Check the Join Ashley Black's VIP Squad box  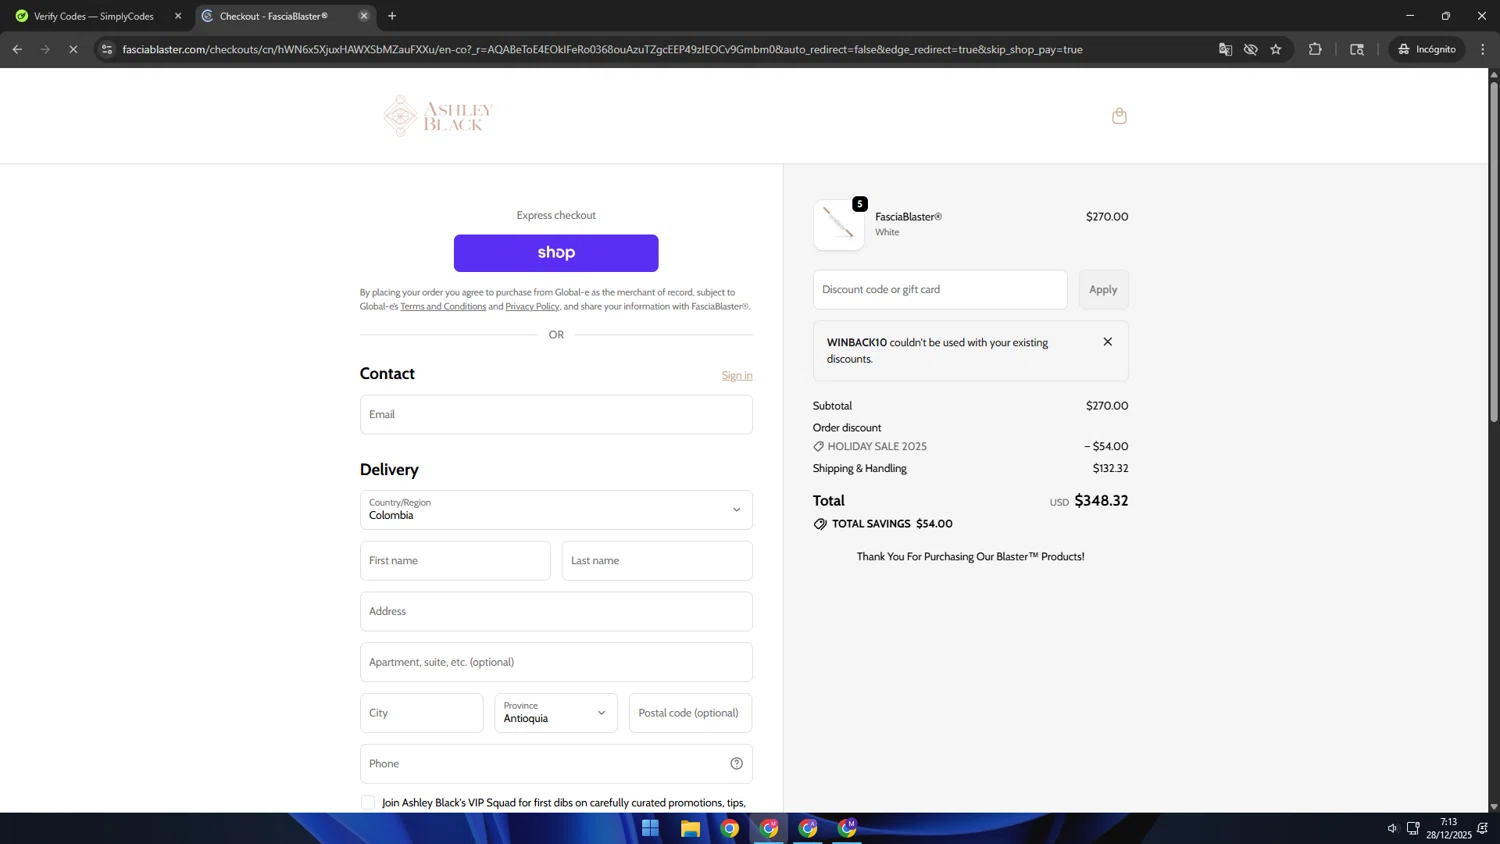click(368, 803)
